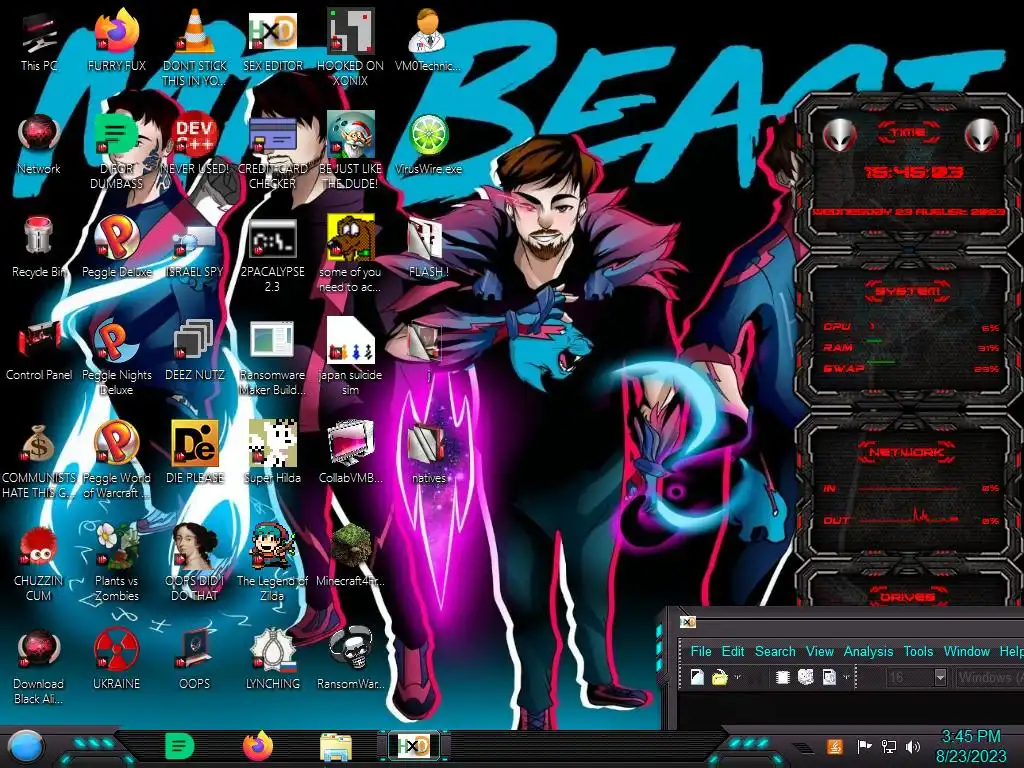Screen dimensions: 1024x768
Task: Select the HOOKED ON XONIX desktop icon
Action: tap(350, 47)
